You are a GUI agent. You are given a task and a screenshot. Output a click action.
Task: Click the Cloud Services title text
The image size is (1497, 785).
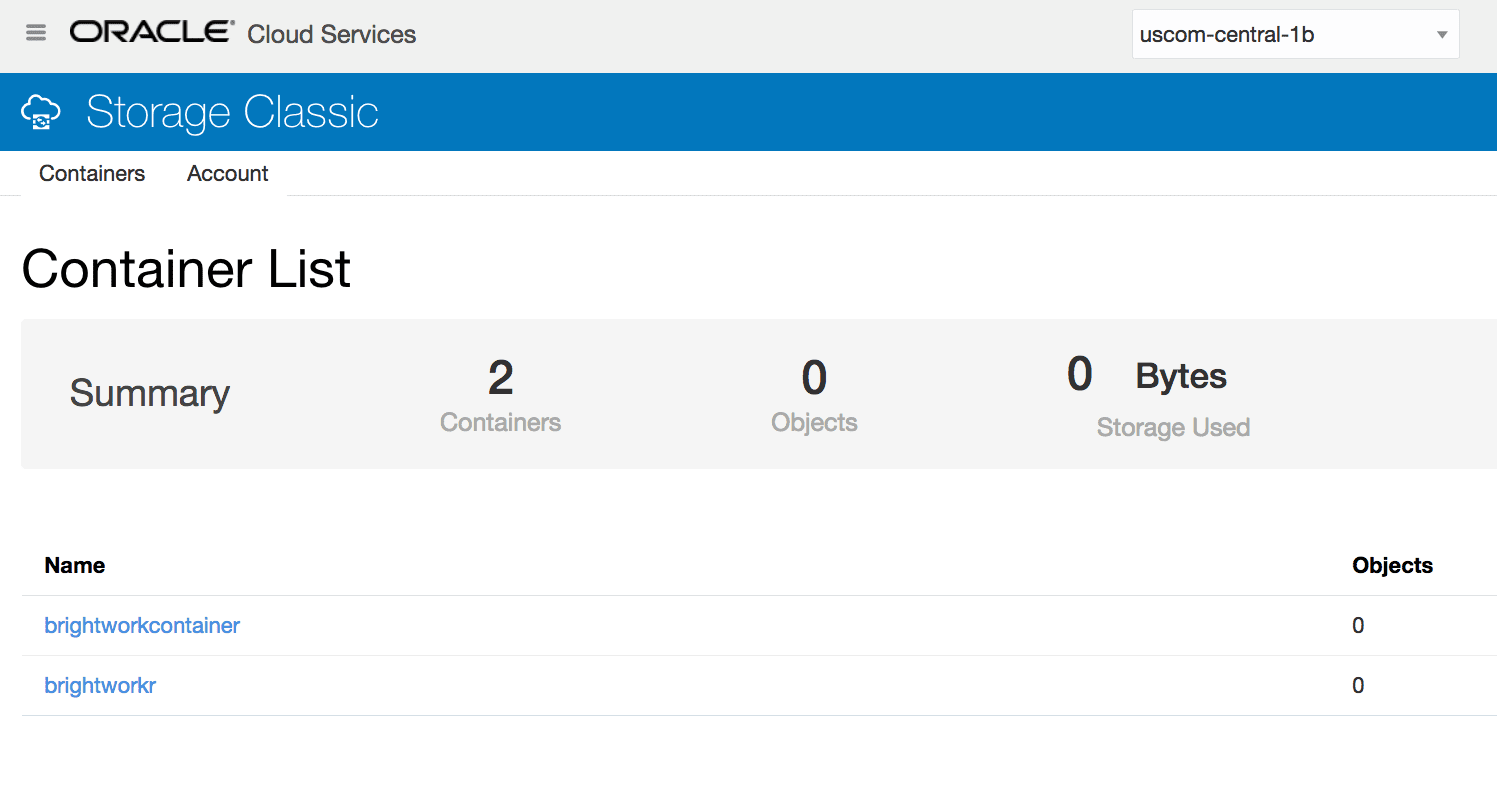point(332,34)
